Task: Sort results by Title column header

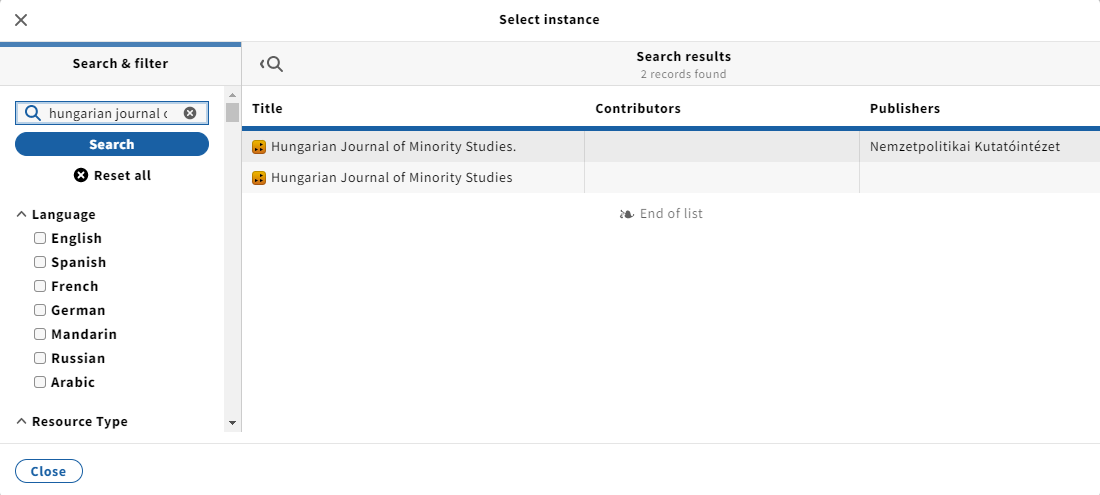Action: [267, 109]
